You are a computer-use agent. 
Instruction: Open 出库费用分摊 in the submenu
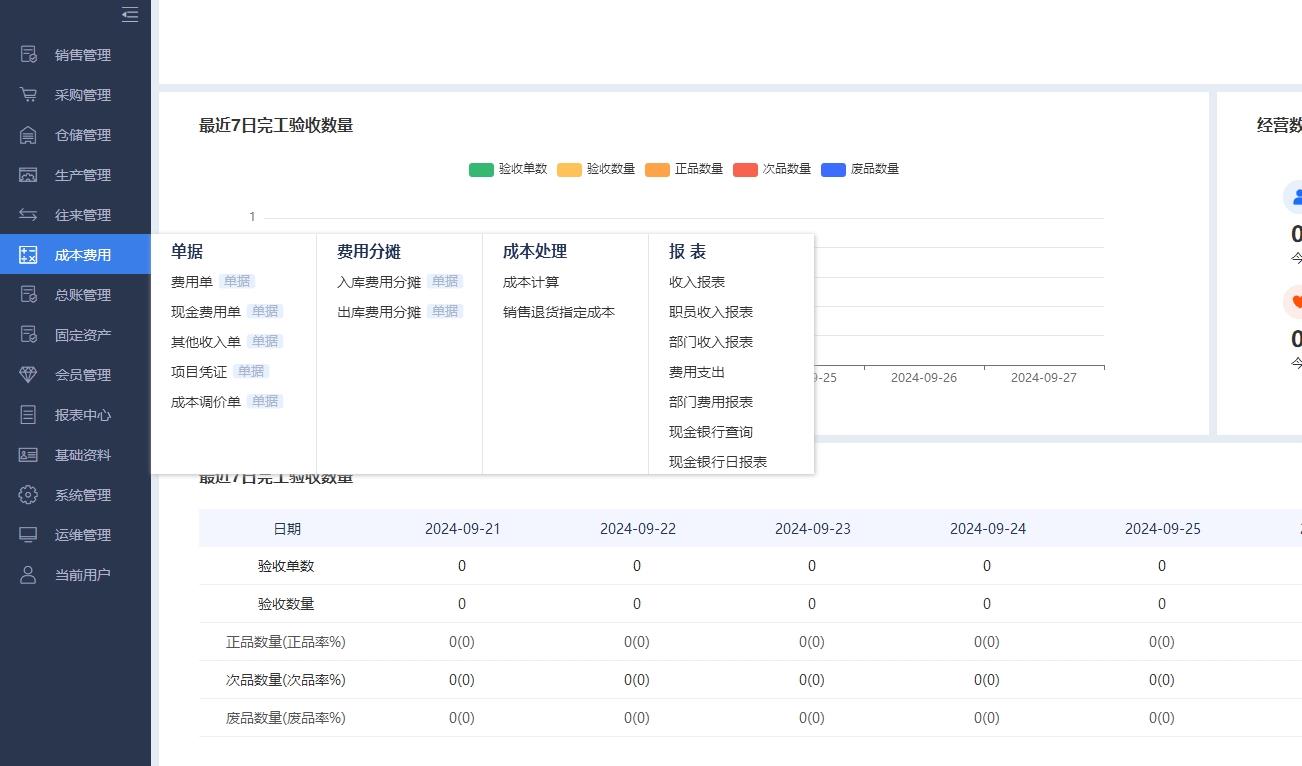(379, 312)
